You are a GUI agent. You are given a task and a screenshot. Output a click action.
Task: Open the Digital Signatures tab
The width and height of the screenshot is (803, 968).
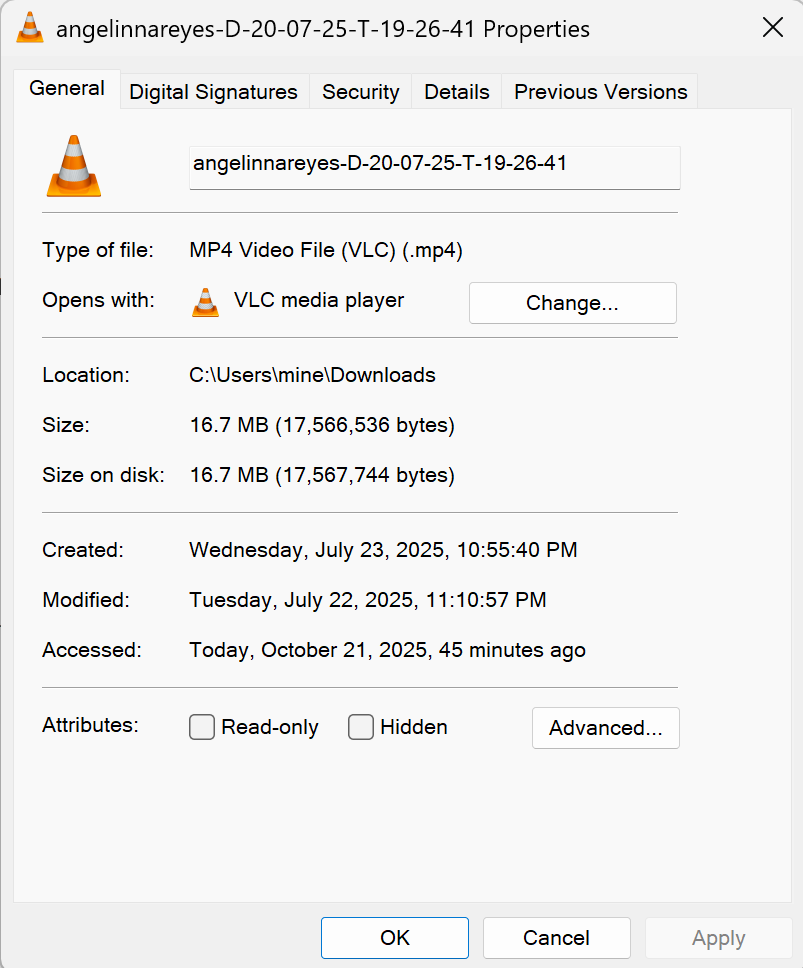pos(214,92)
